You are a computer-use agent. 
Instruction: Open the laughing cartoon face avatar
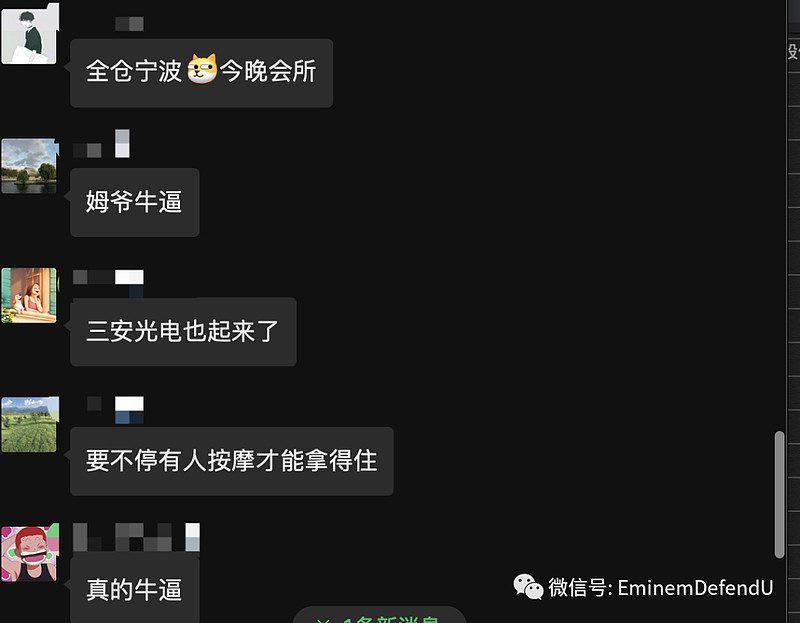pyautogui.click(x=30, y=553)
